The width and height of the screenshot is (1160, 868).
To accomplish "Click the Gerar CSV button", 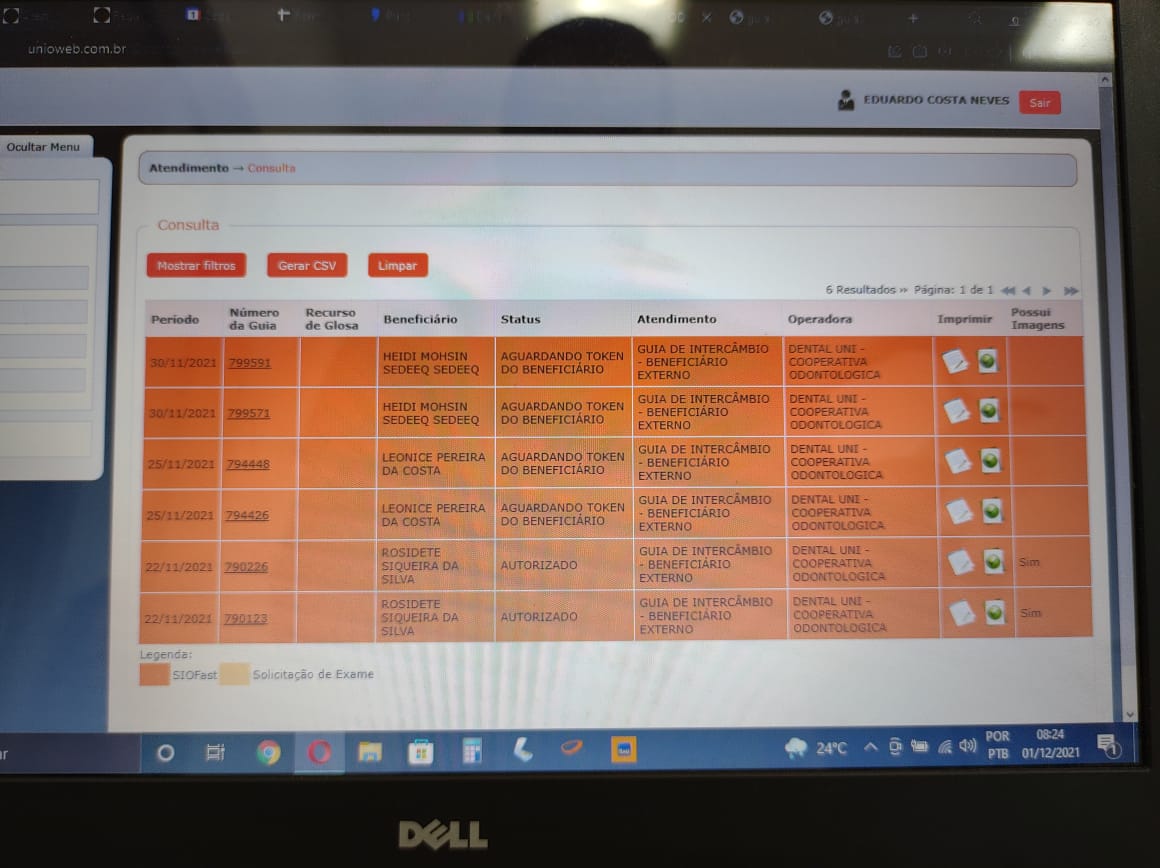I will coord(307,266).
